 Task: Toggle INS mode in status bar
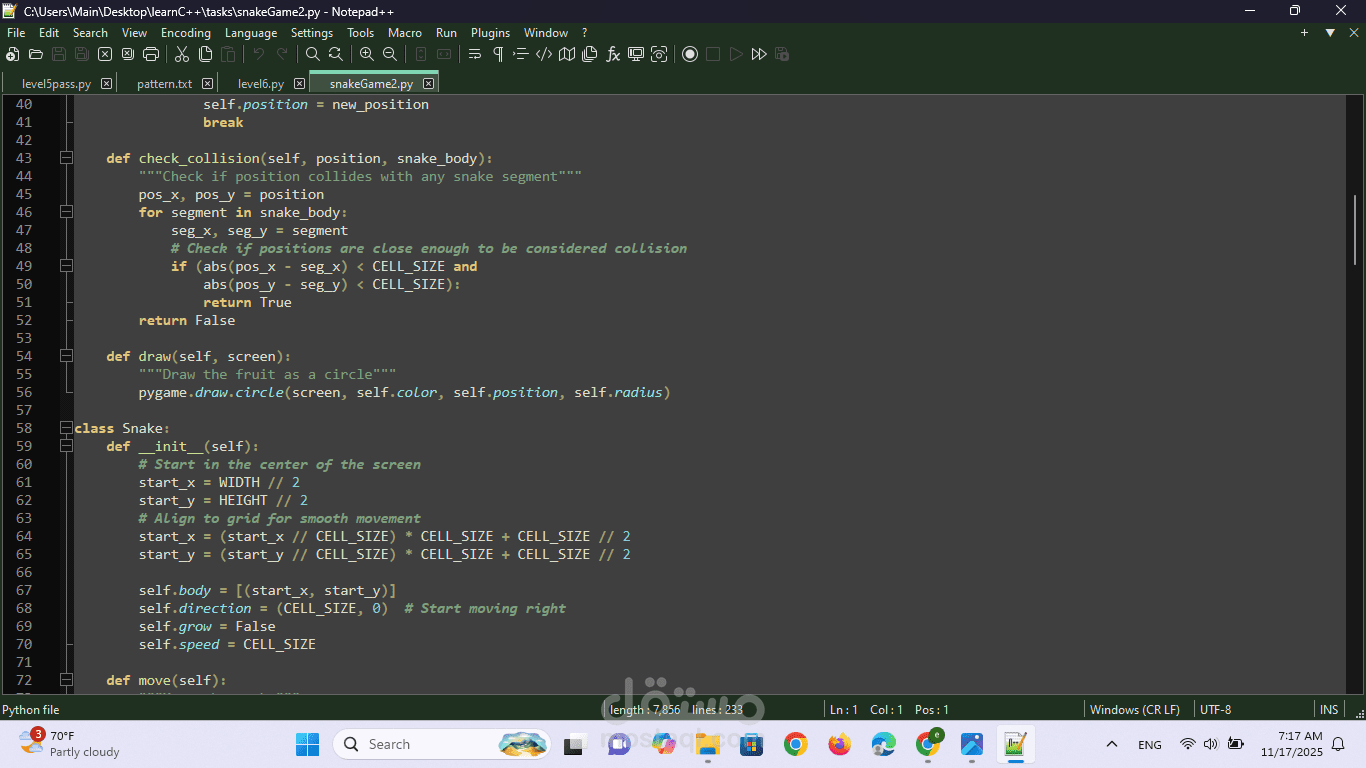tap(1329, 709)
